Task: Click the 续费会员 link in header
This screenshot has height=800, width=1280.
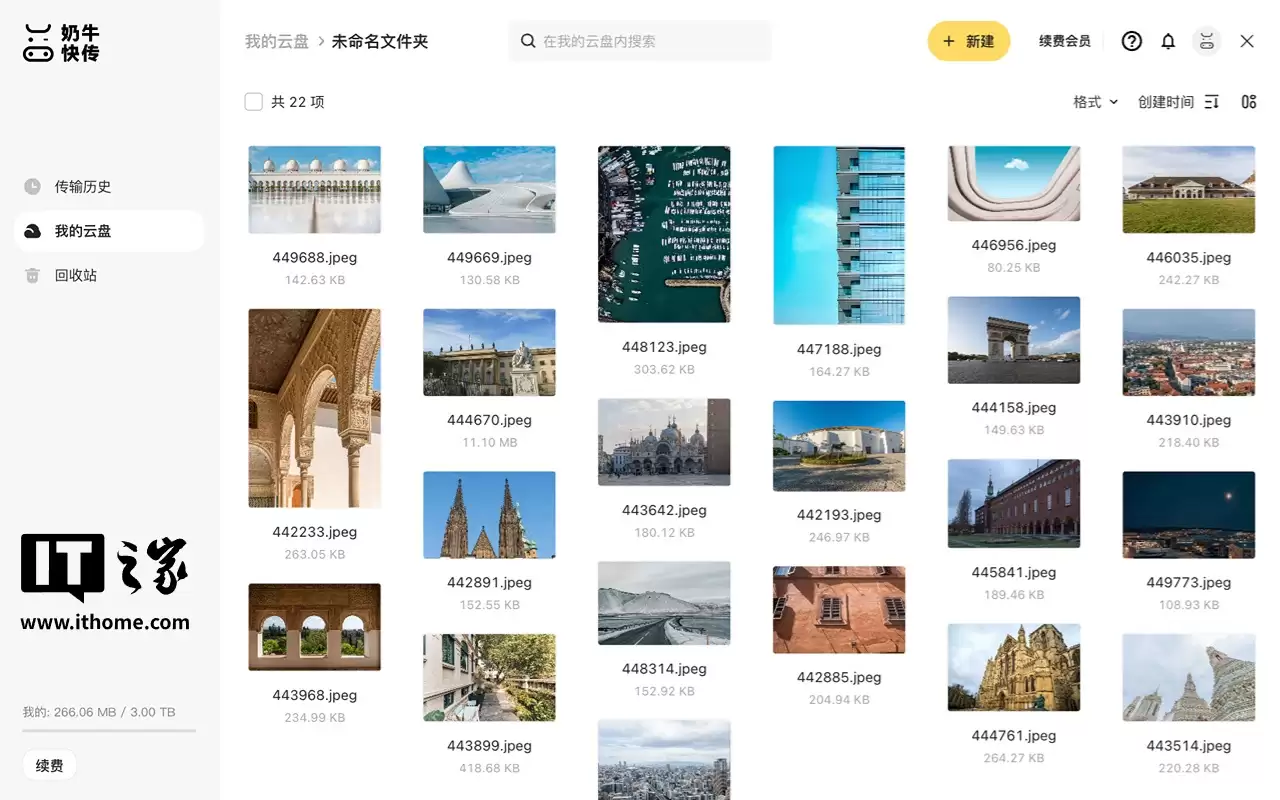Action: click(x=1064, y=41)
